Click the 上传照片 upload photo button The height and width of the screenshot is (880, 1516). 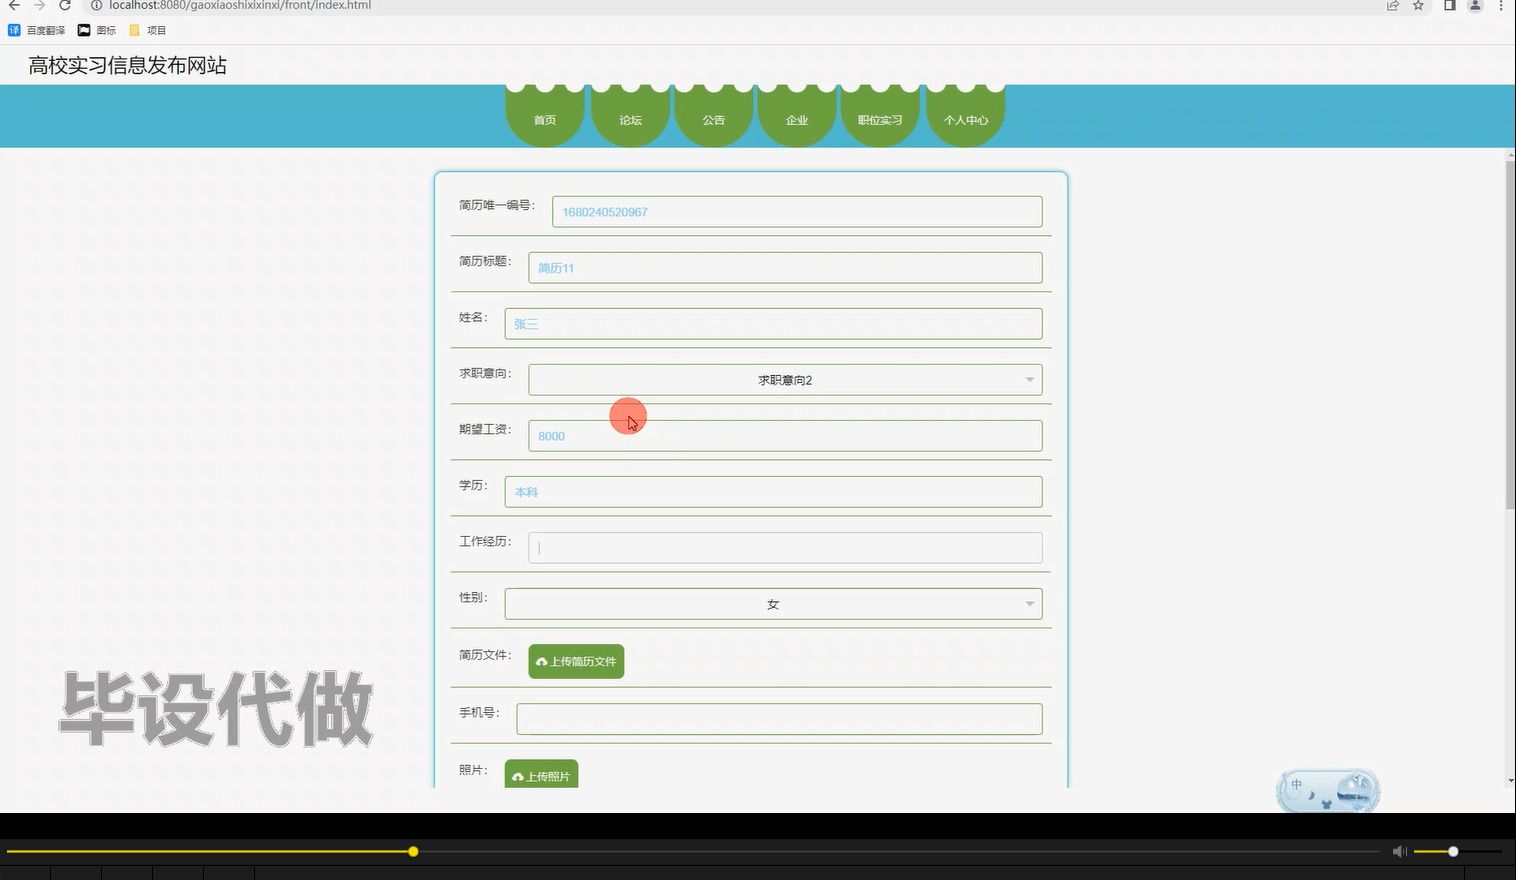(x=541, y=774)
